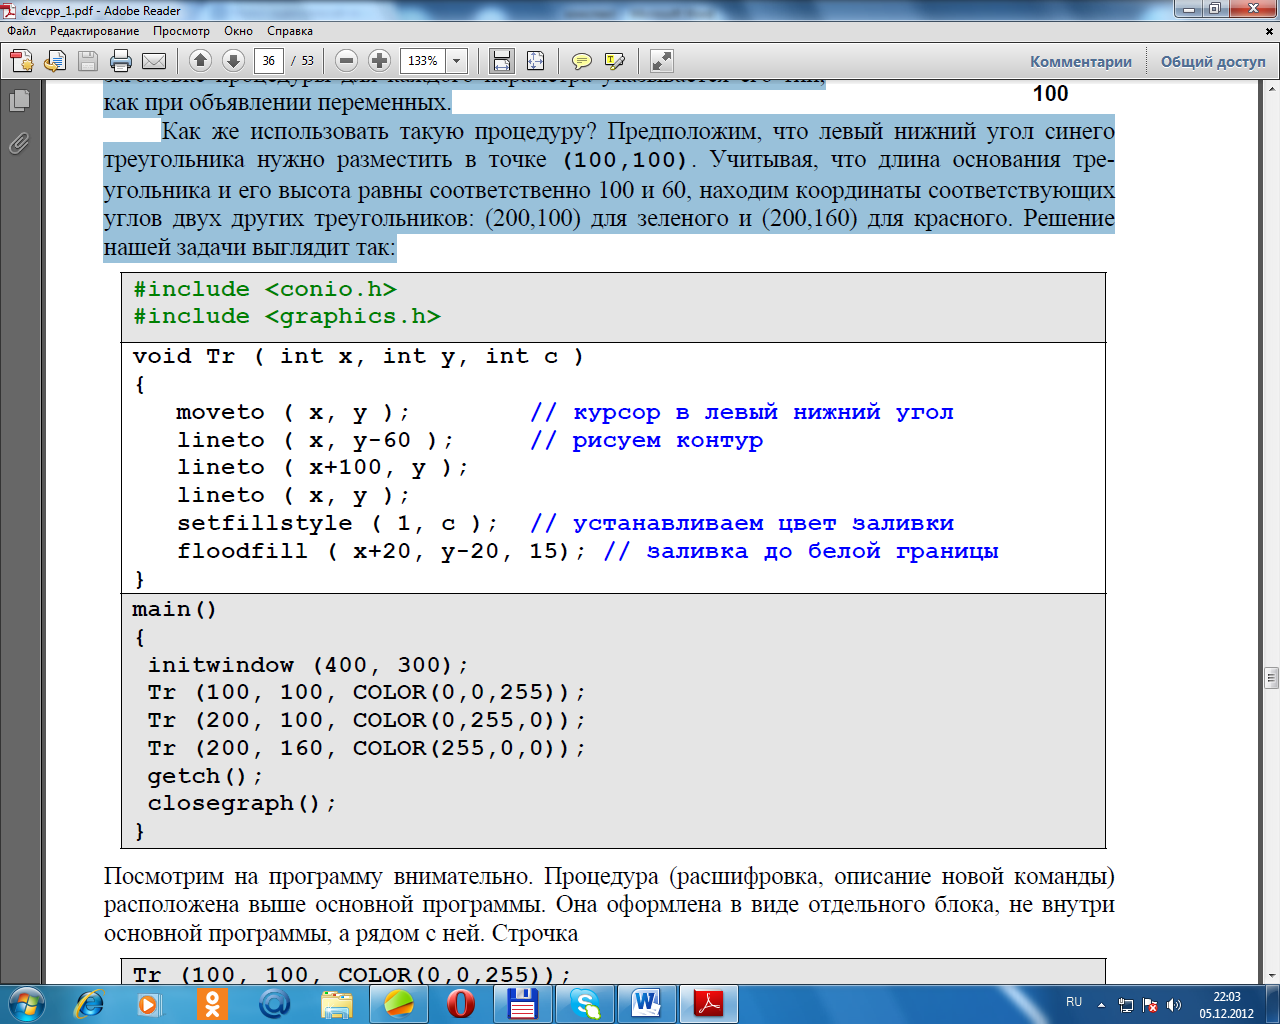The height and width of the screenshot is (1024, 1280).
Task: Show page thumbnails panel in sidebar
Action: coord(19,101)
